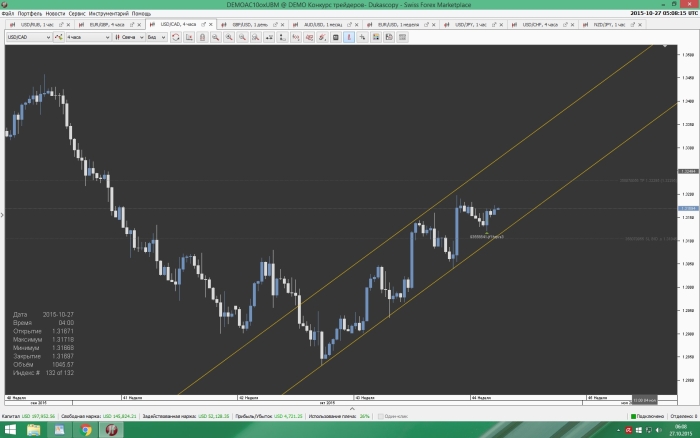Undock the GBP/USD chart tab
This screenshot has height=438, width=700.
(x=275, y=25)
